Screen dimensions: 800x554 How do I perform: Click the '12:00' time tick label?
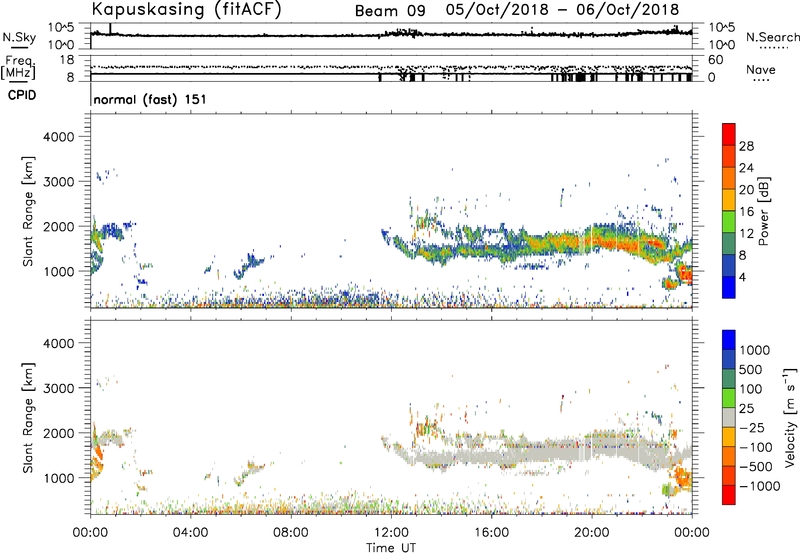391,533
